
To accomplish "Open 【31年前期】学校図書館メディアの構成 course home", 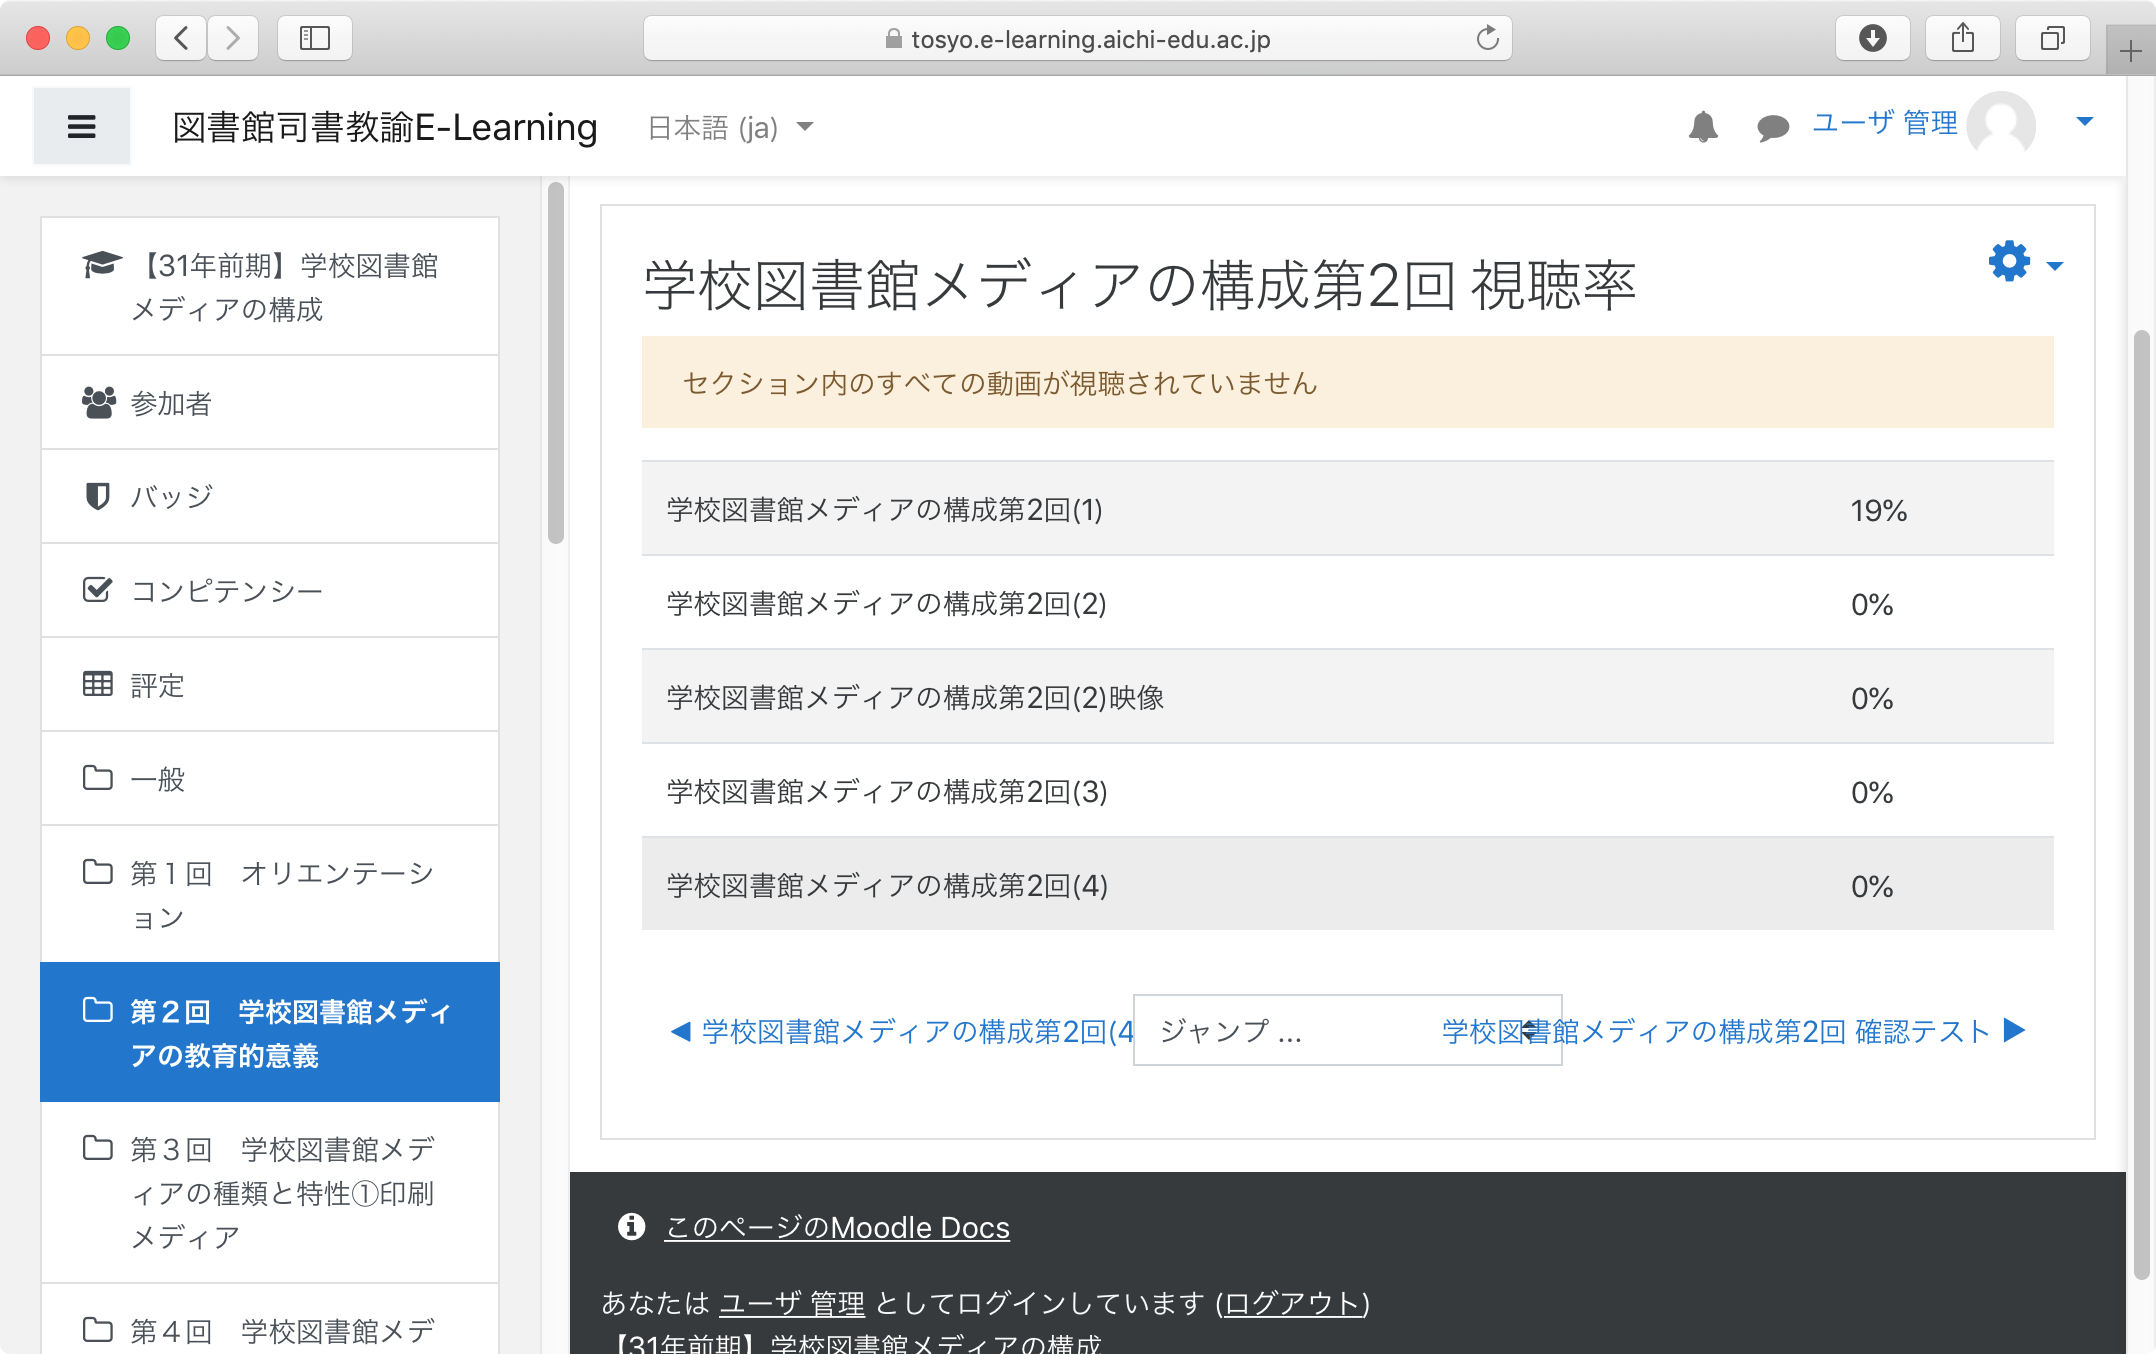I will click(x=270, y=287).
